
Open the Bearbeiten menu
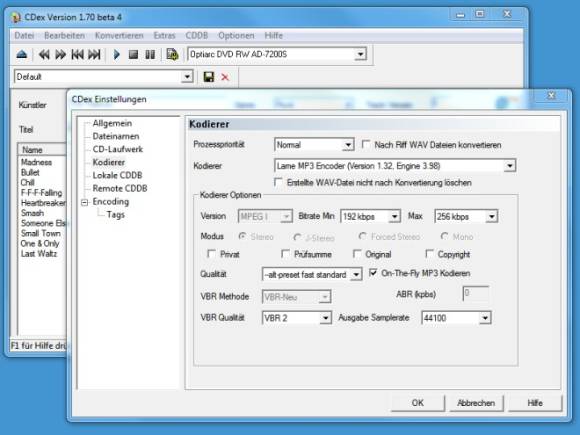click(x=64, y=36)
